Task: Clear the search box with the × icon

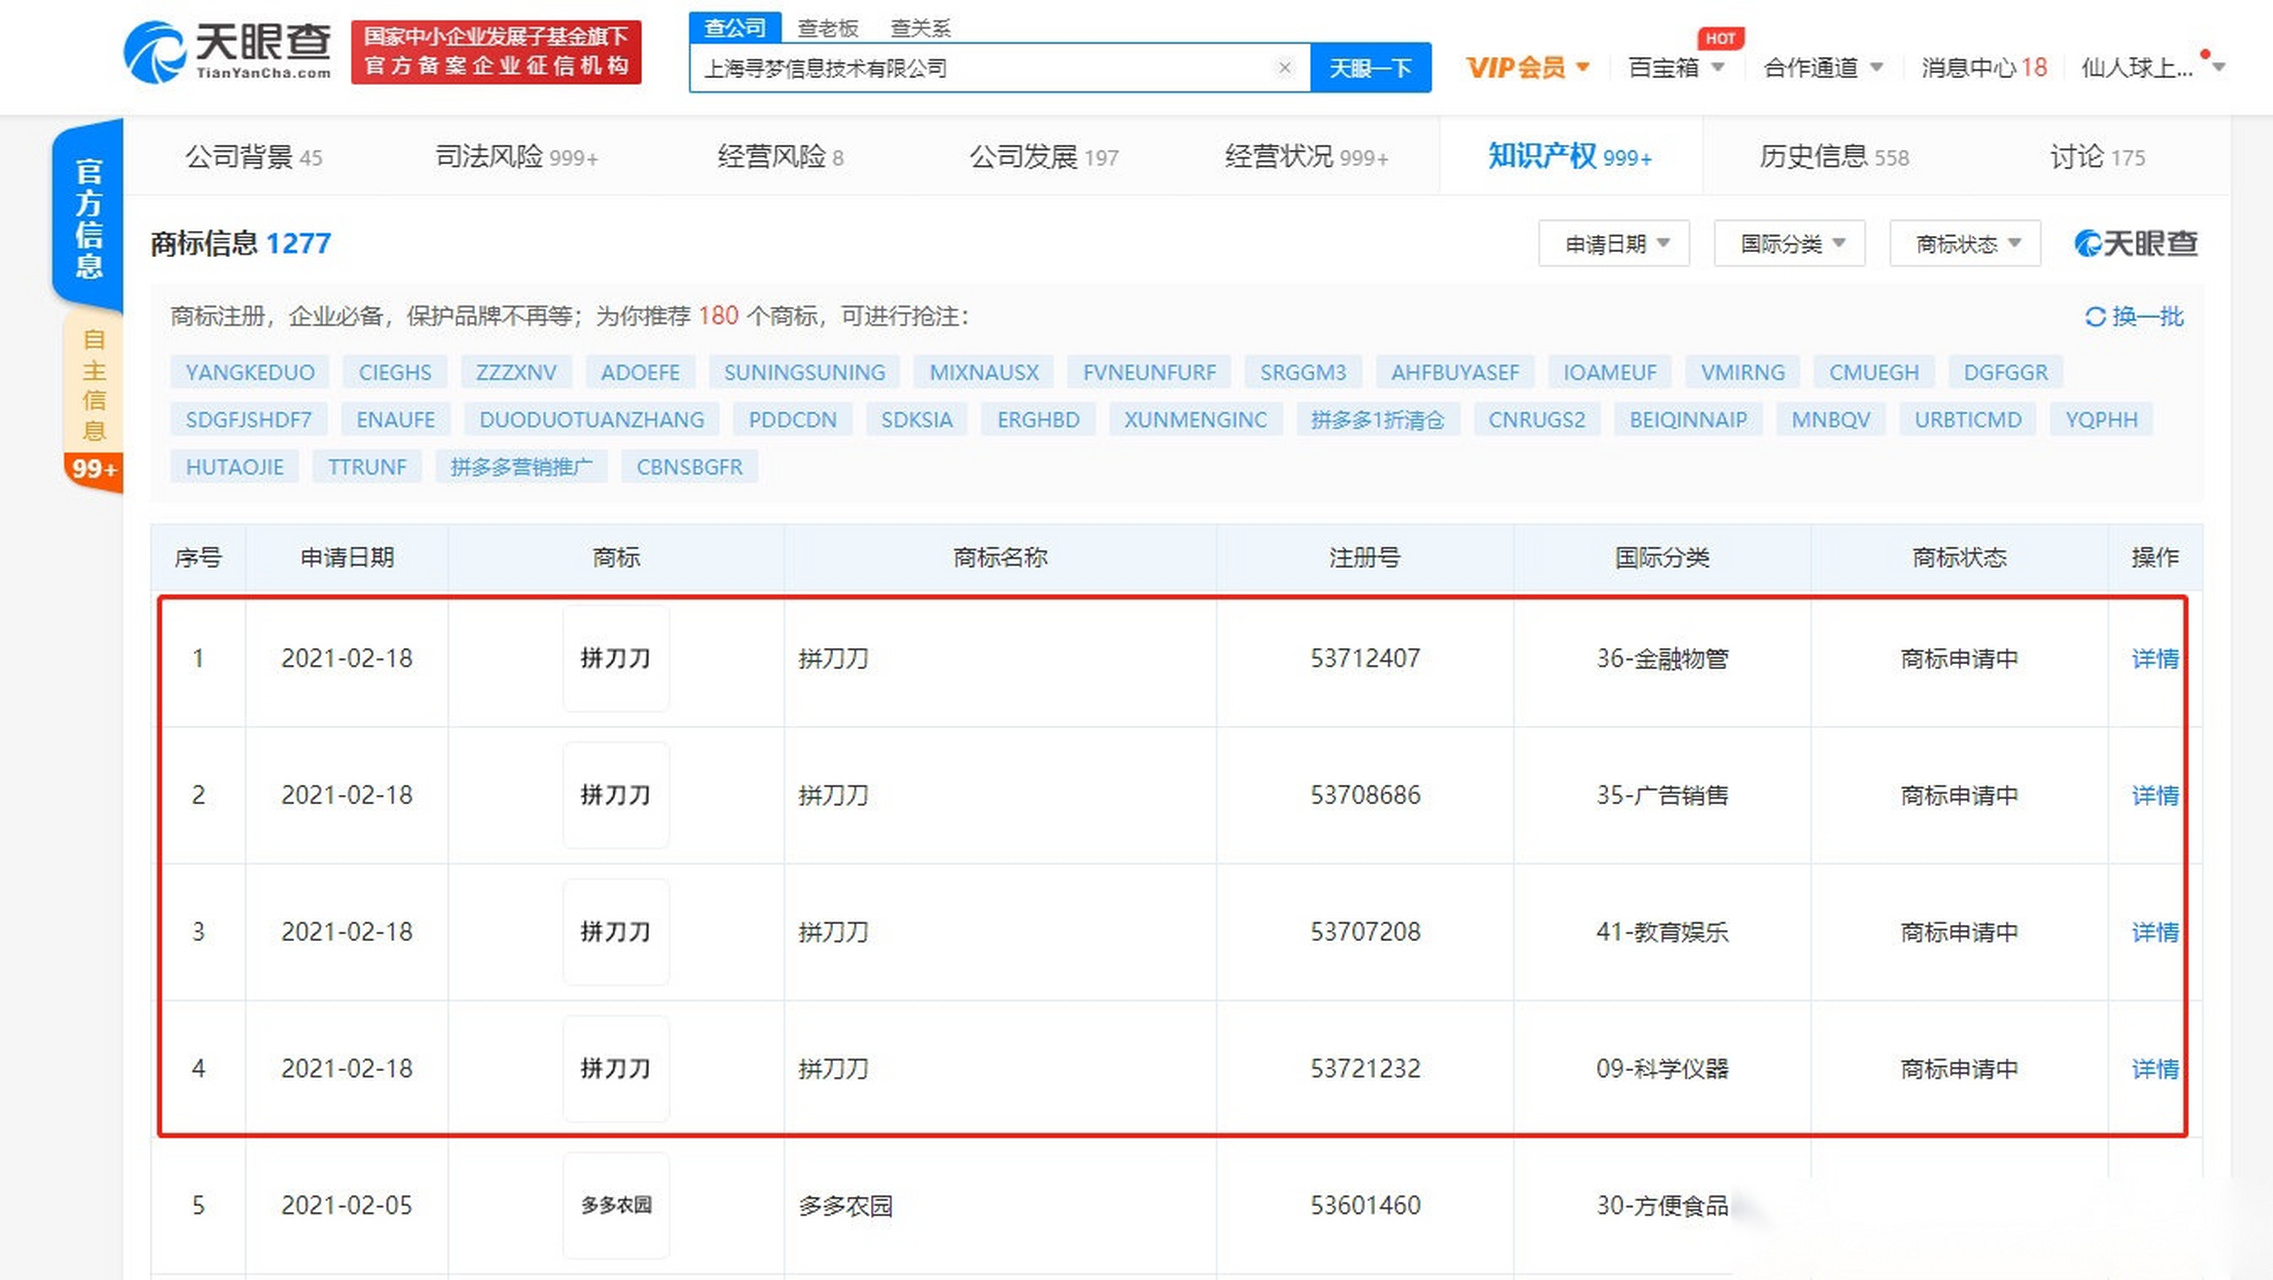Action: [1284, 68]
